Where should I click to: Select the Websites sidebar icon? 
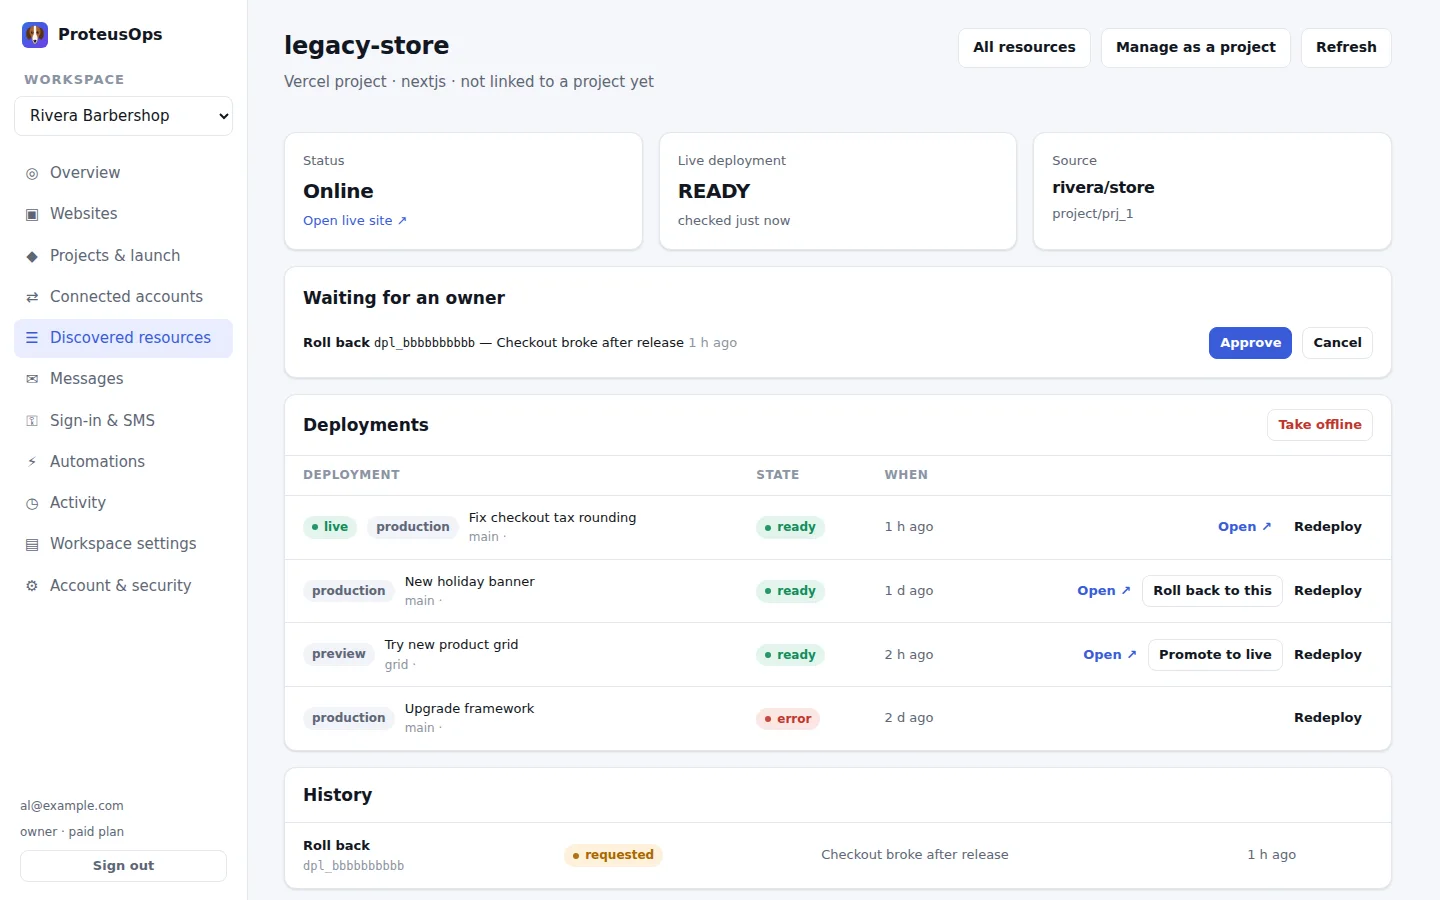[32, 214]
